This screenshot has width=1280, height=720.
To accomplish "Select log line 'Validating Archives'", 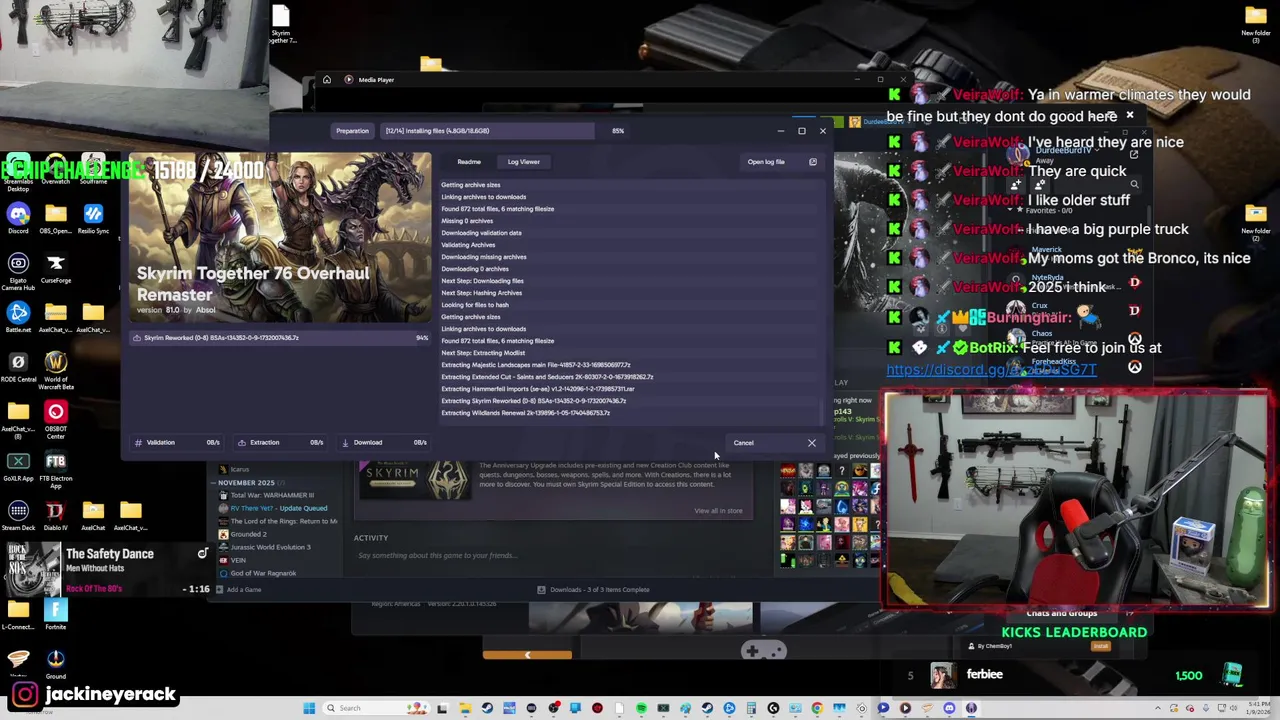I will point(468,245).
